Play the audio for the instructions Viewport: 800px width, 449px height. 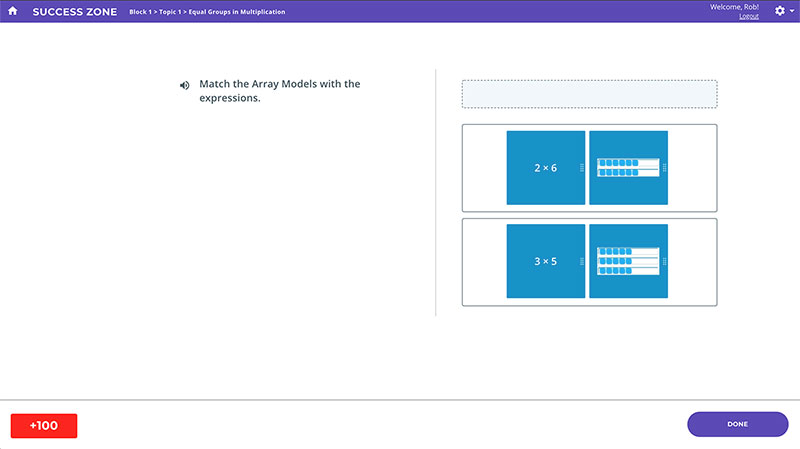click(184, 85)
